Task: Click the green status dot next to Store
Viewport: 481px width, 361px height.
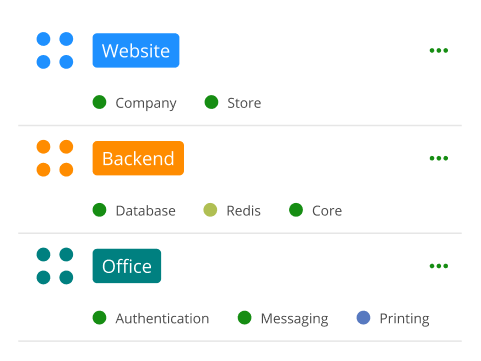Action: click(x=211, y=102)
